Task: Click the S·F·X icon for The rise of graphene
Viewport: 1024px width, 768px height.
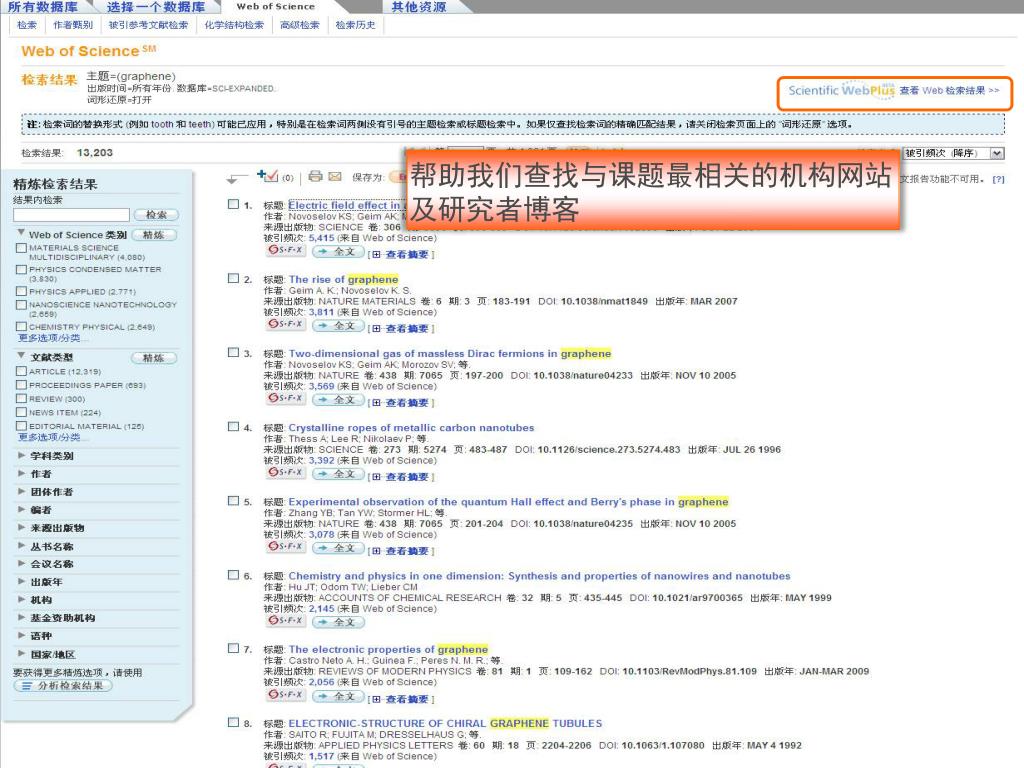Action: point(285,324)
